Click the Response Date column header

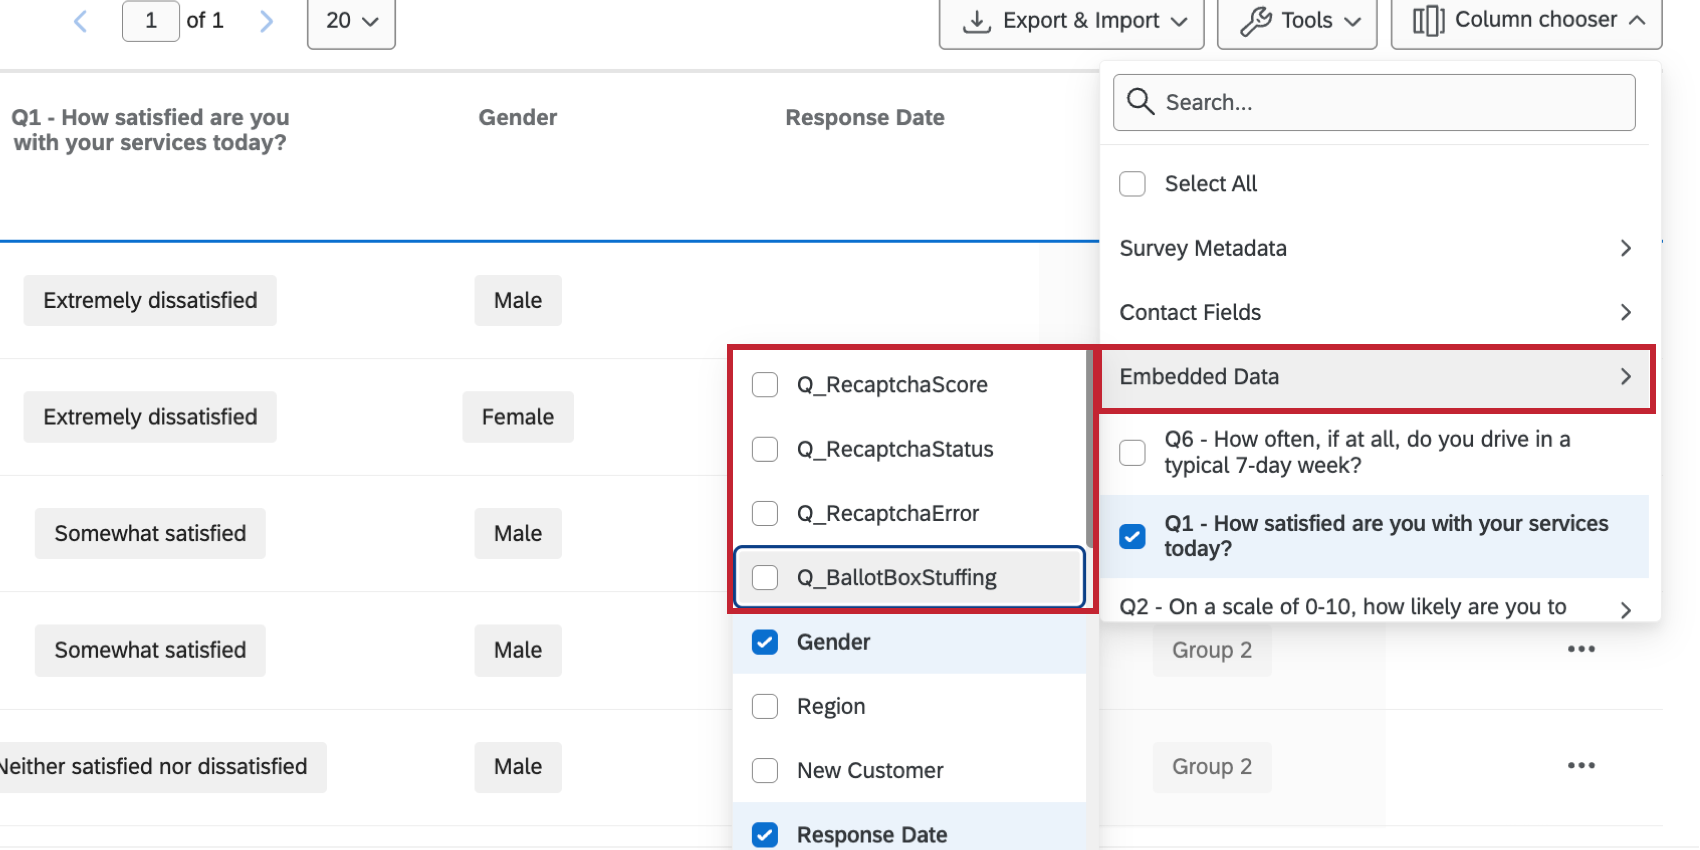coord(865,117)
